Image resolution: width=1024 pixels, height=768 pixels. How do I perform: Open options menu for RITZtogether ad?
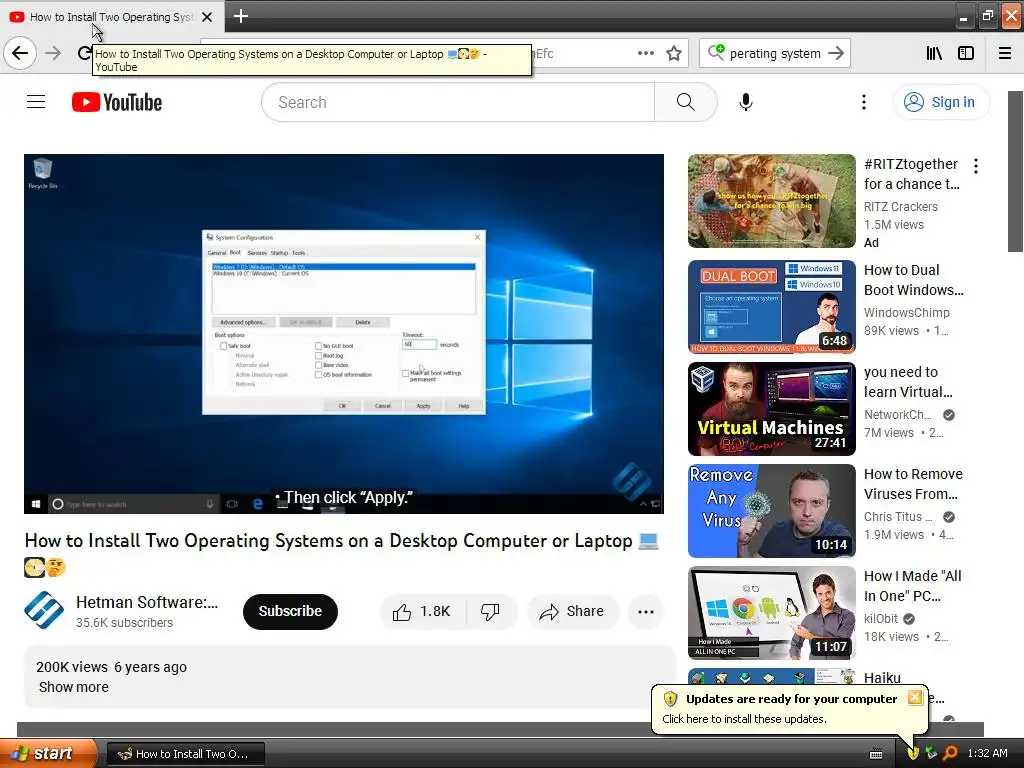(x=976, y=166)
